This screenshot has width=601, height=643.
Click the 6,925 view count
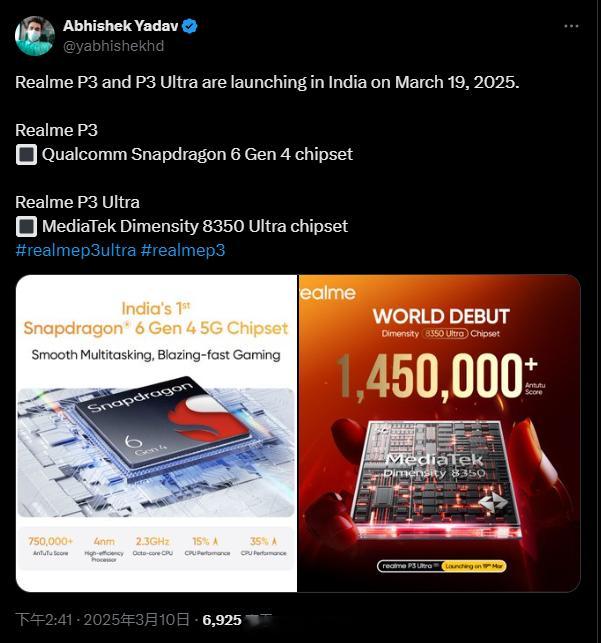click(222, 620)
